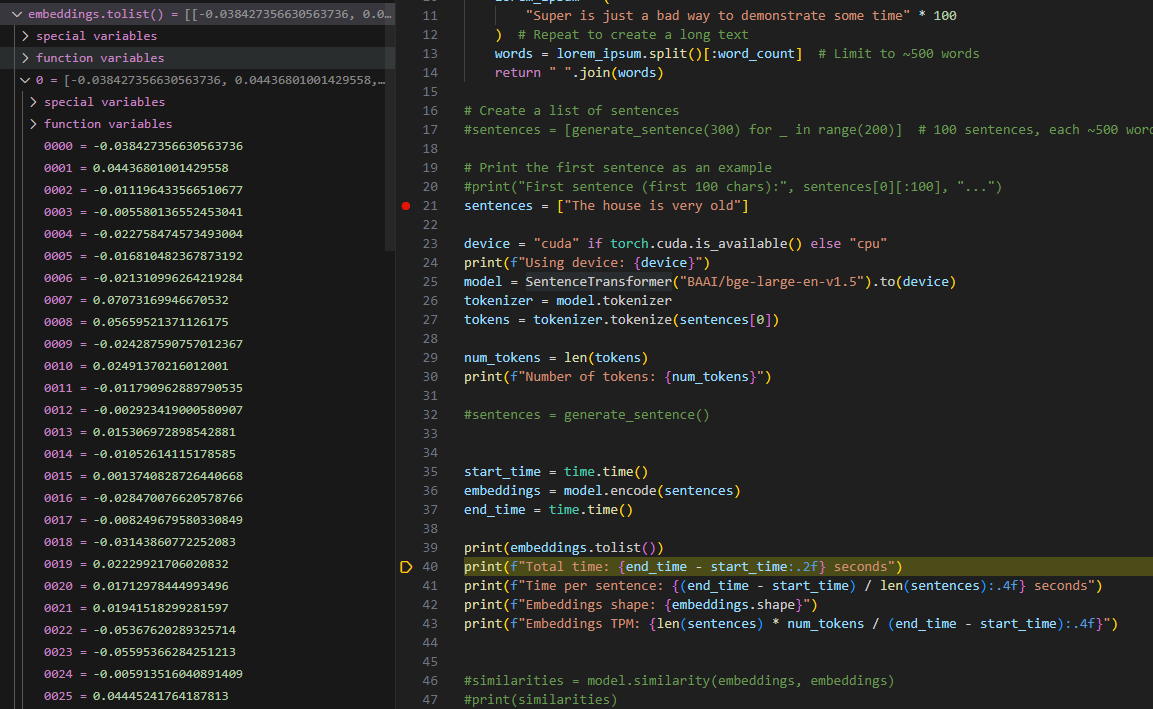Expand special variables nested under item 0
The width and height of the screenshot is (1153, 709).
[34, 102]
